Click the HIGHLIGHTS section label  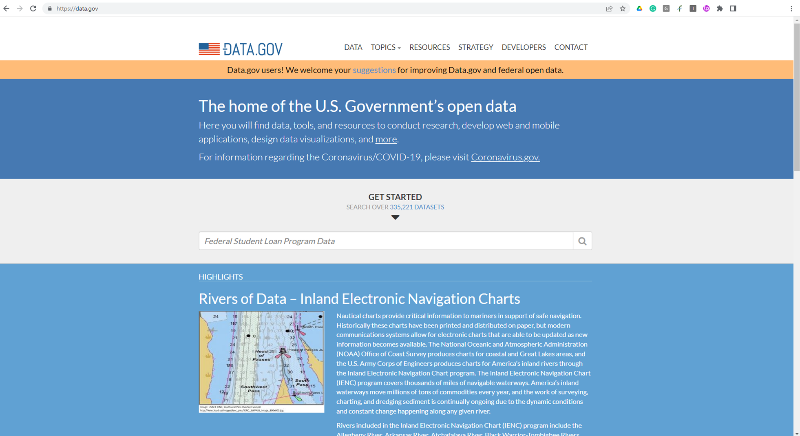(220, 277)
